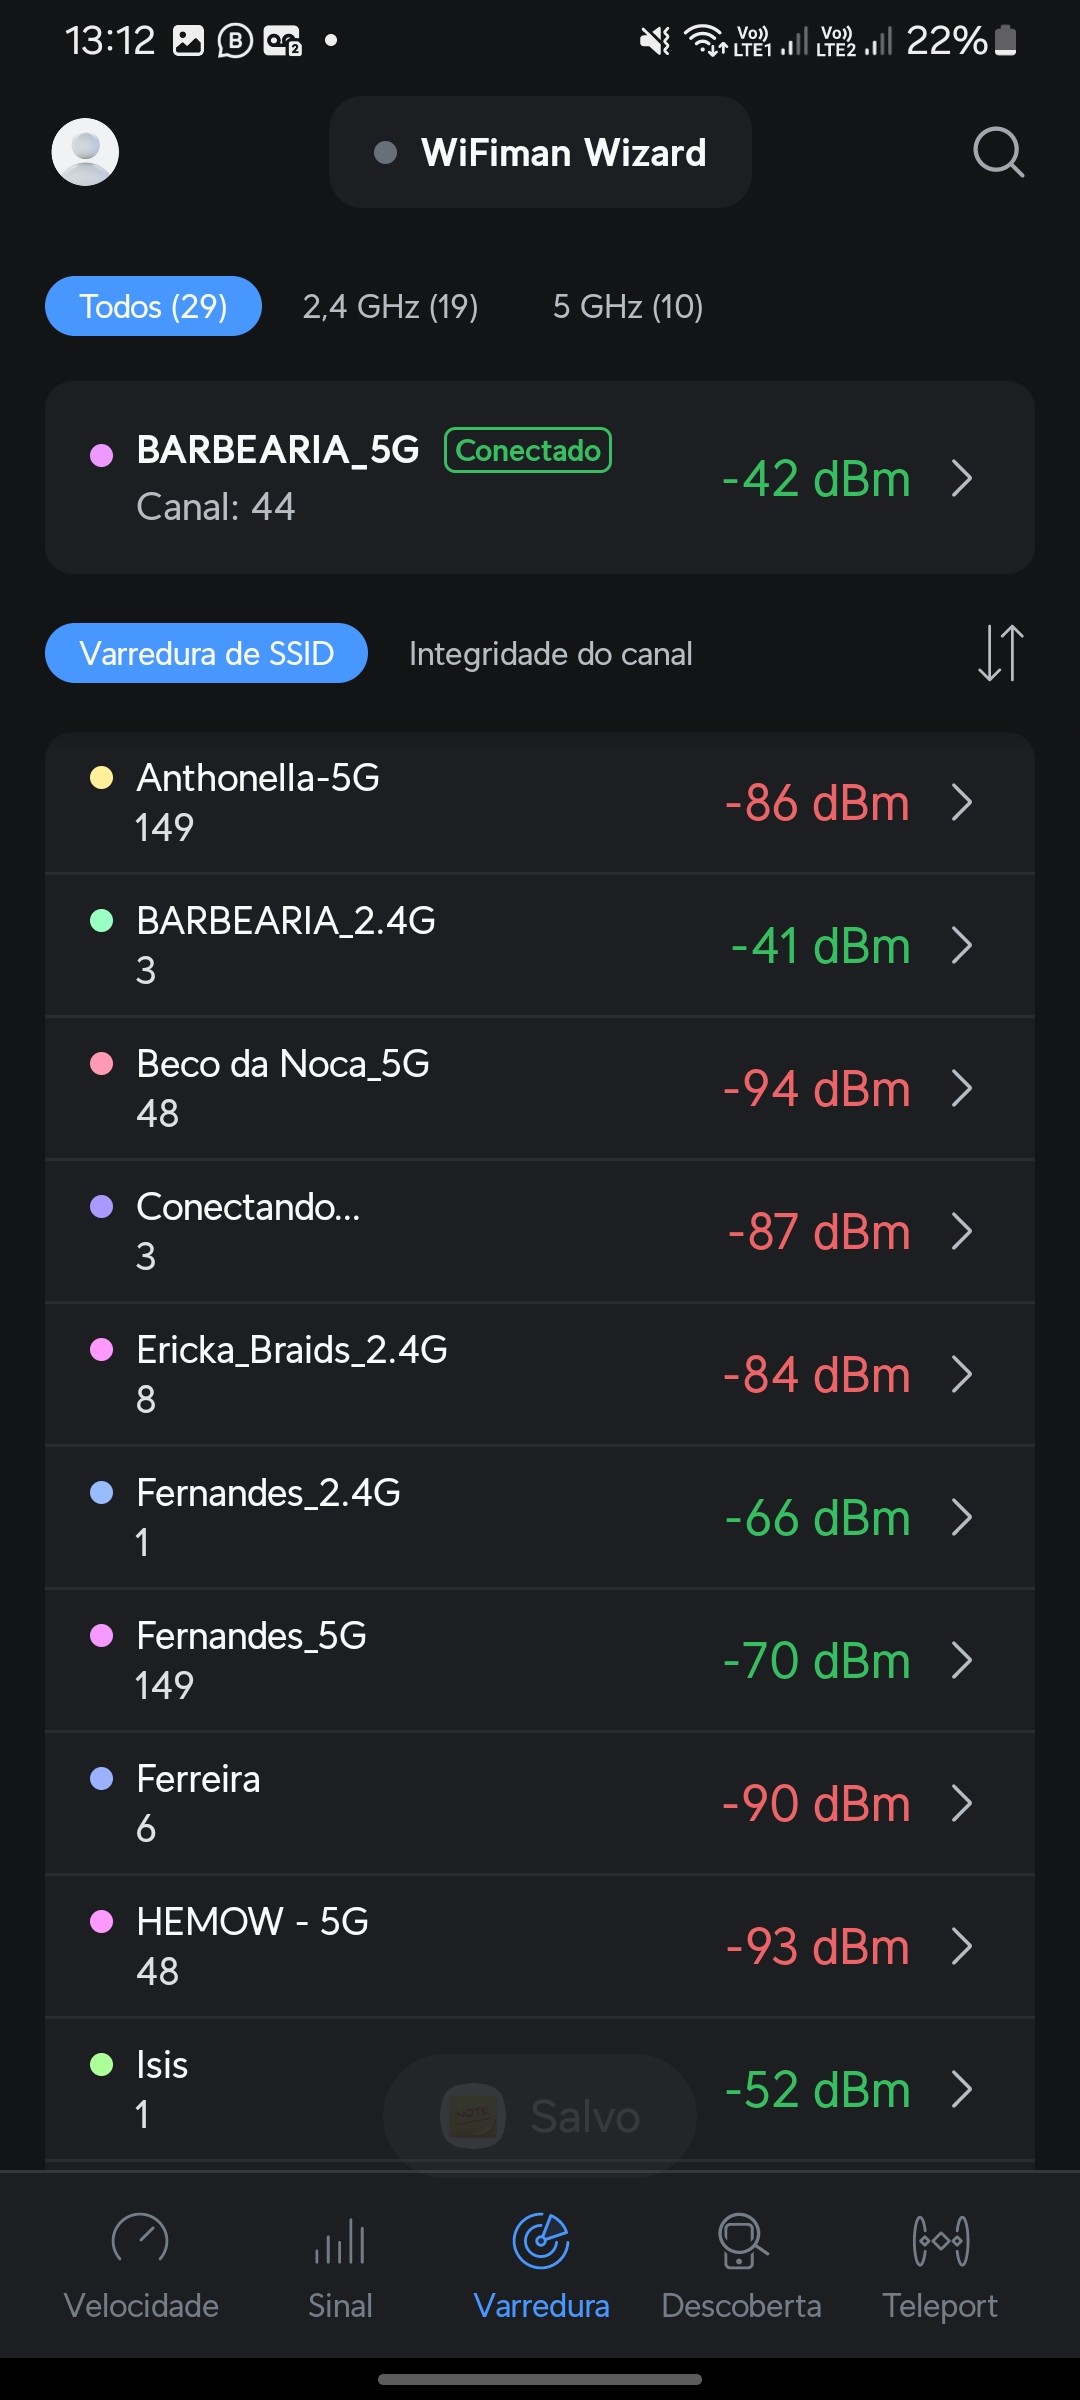
Task: Tap the sort order arrows icon
Action: (1000, 653)
